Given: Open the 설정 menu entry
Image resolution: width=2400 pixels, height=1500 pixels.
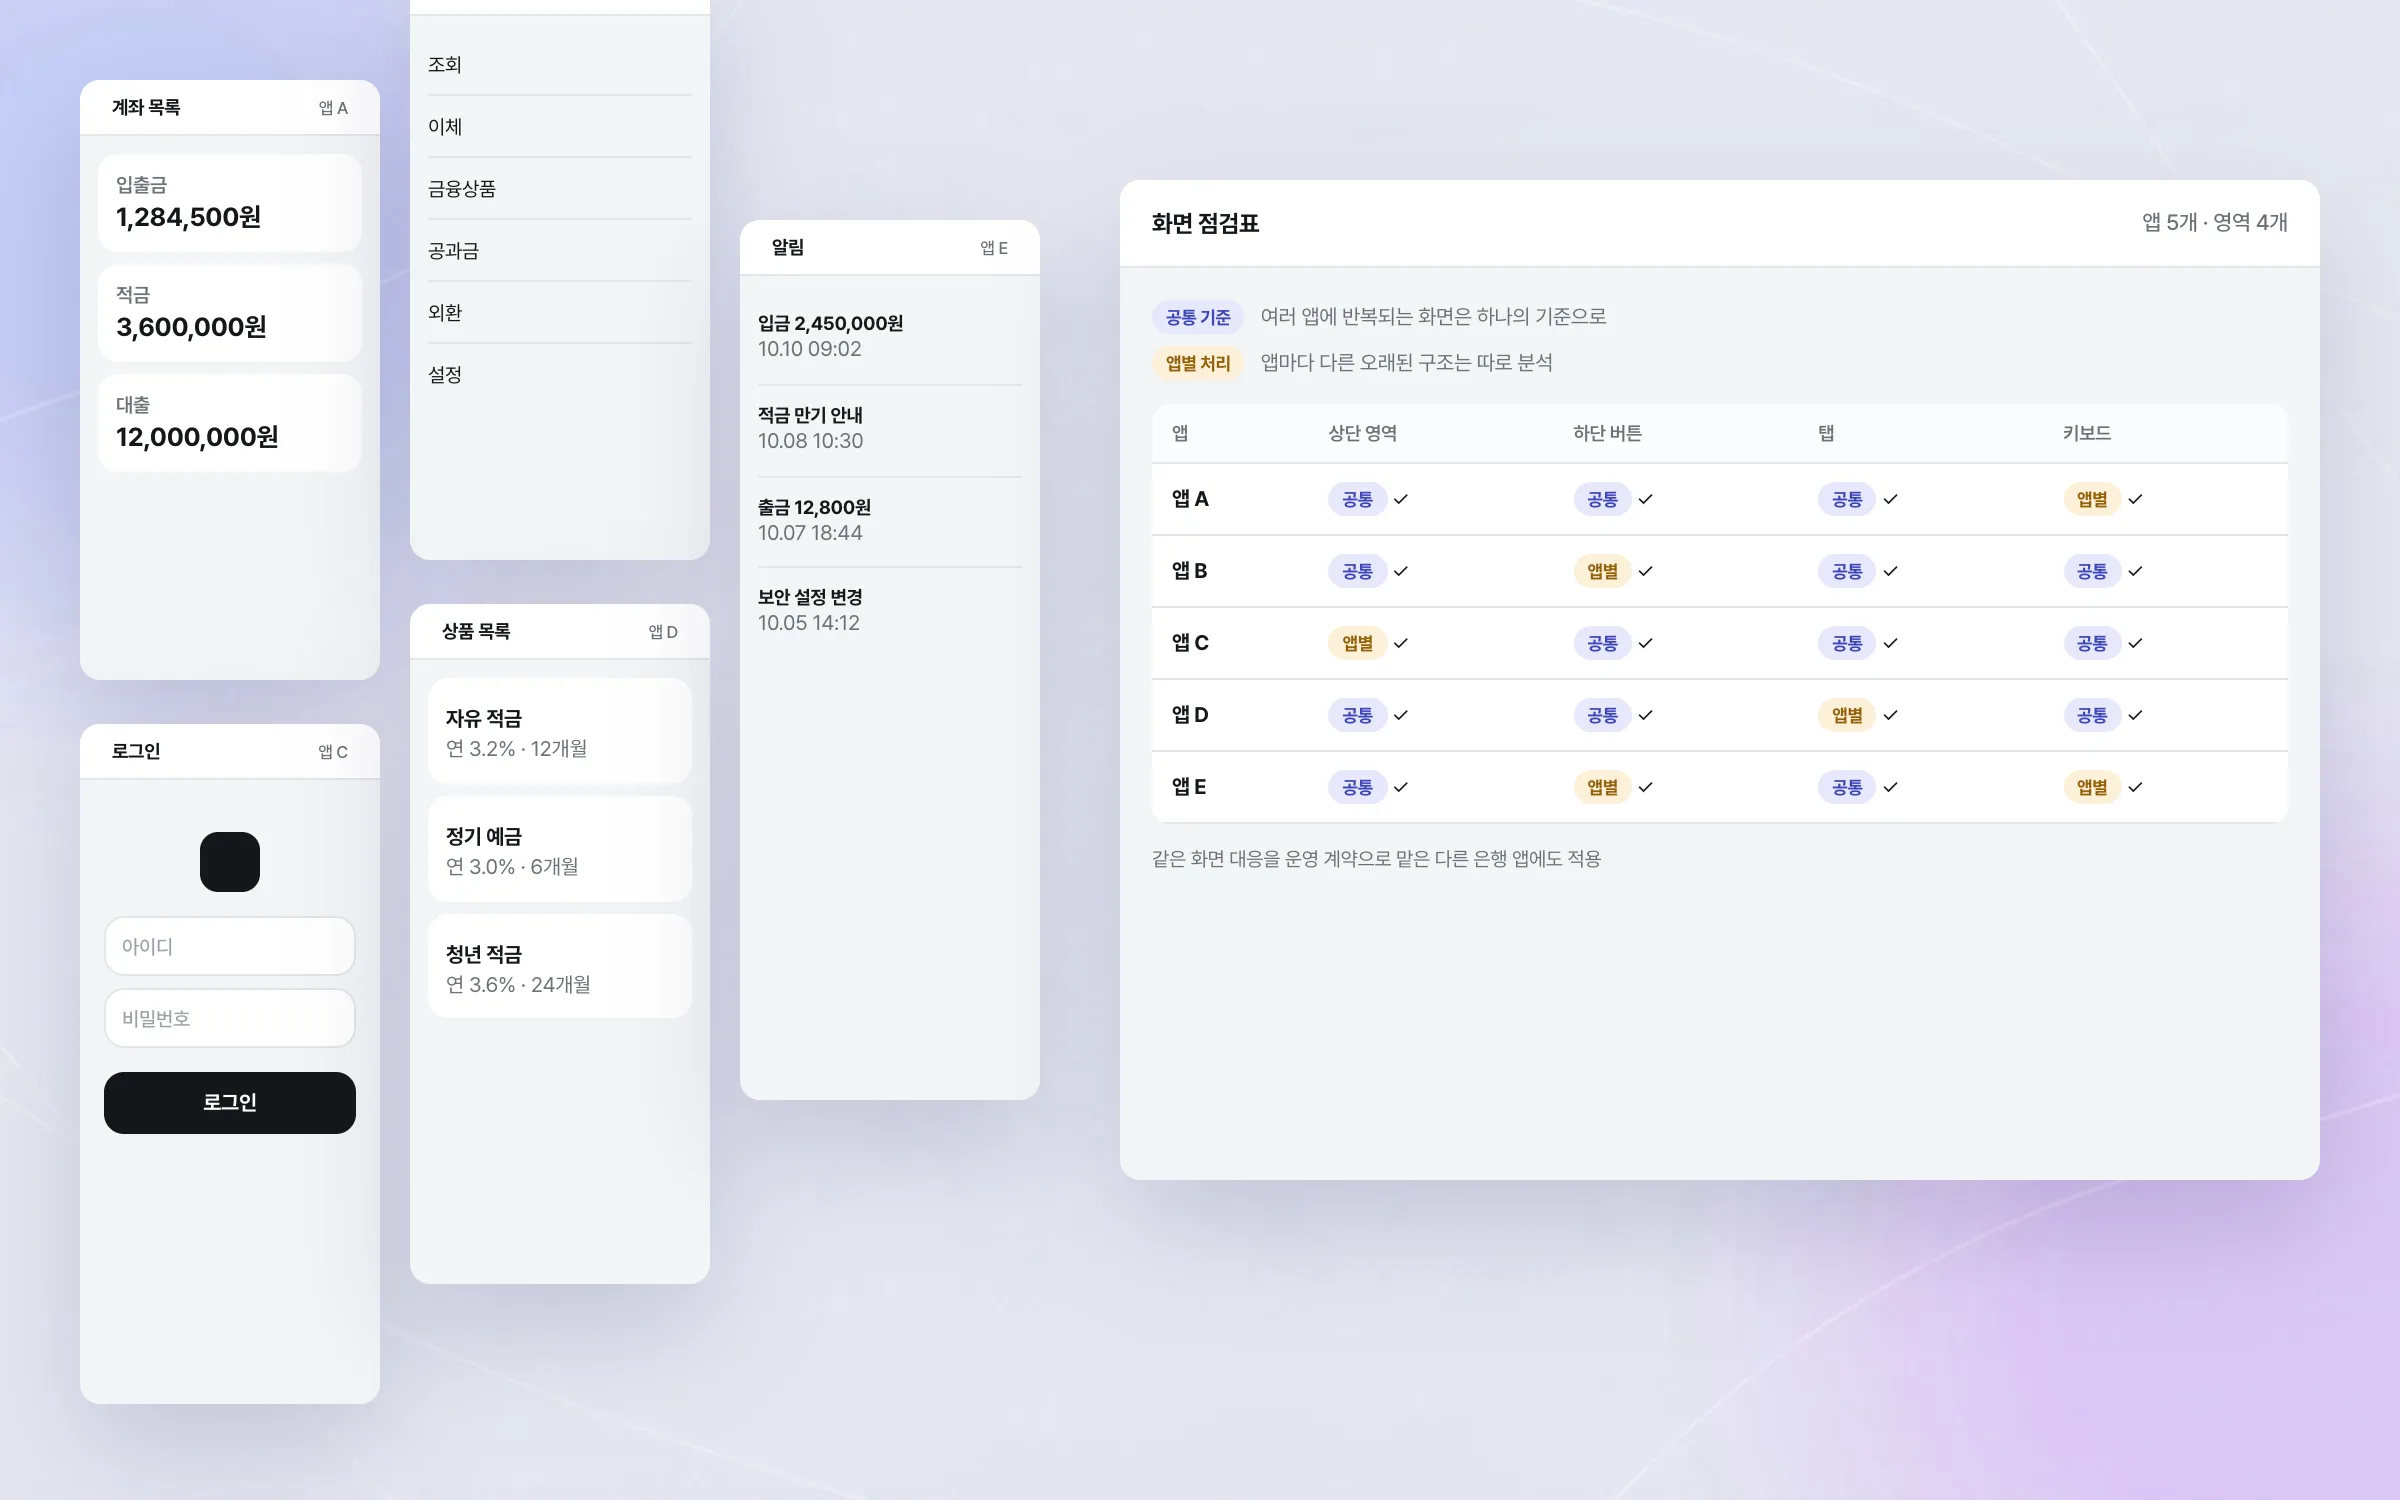Looking at the screenshot, I should click(x=560, y=375).
